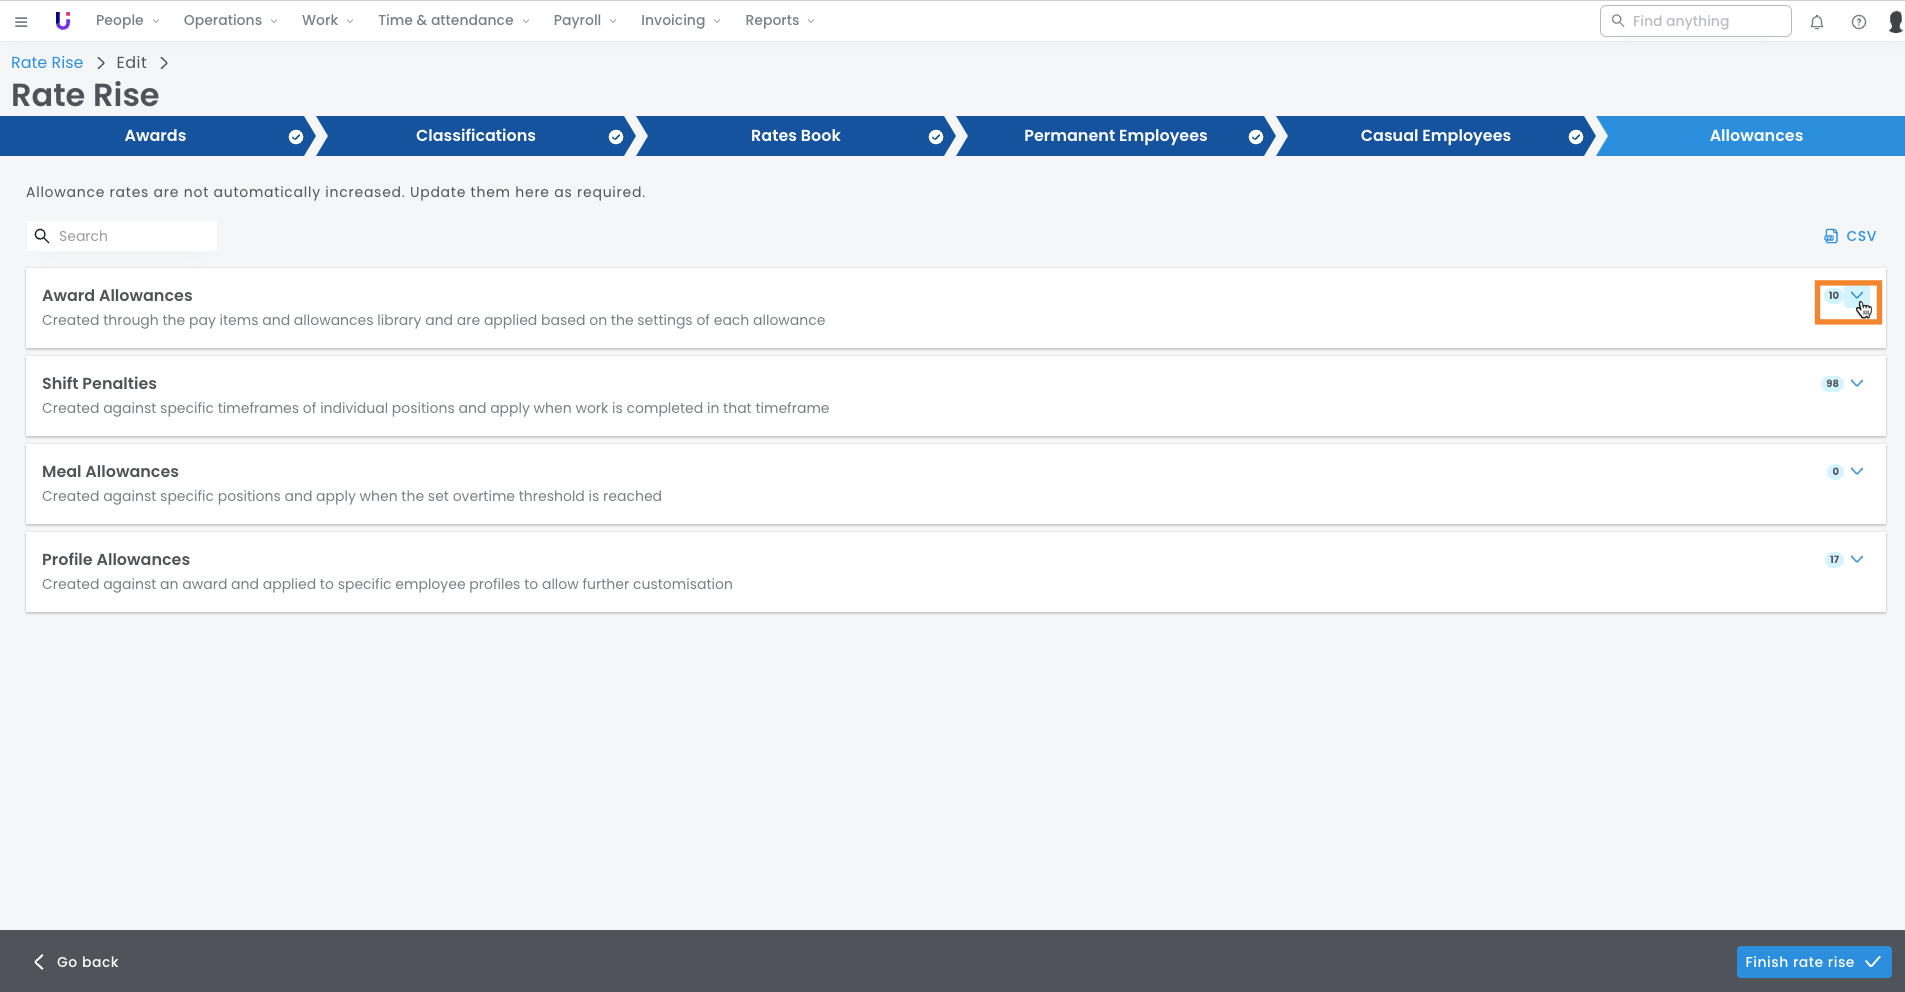Open the Payroll menu
The image size is (1905, 992).
(x=584, y=21)
